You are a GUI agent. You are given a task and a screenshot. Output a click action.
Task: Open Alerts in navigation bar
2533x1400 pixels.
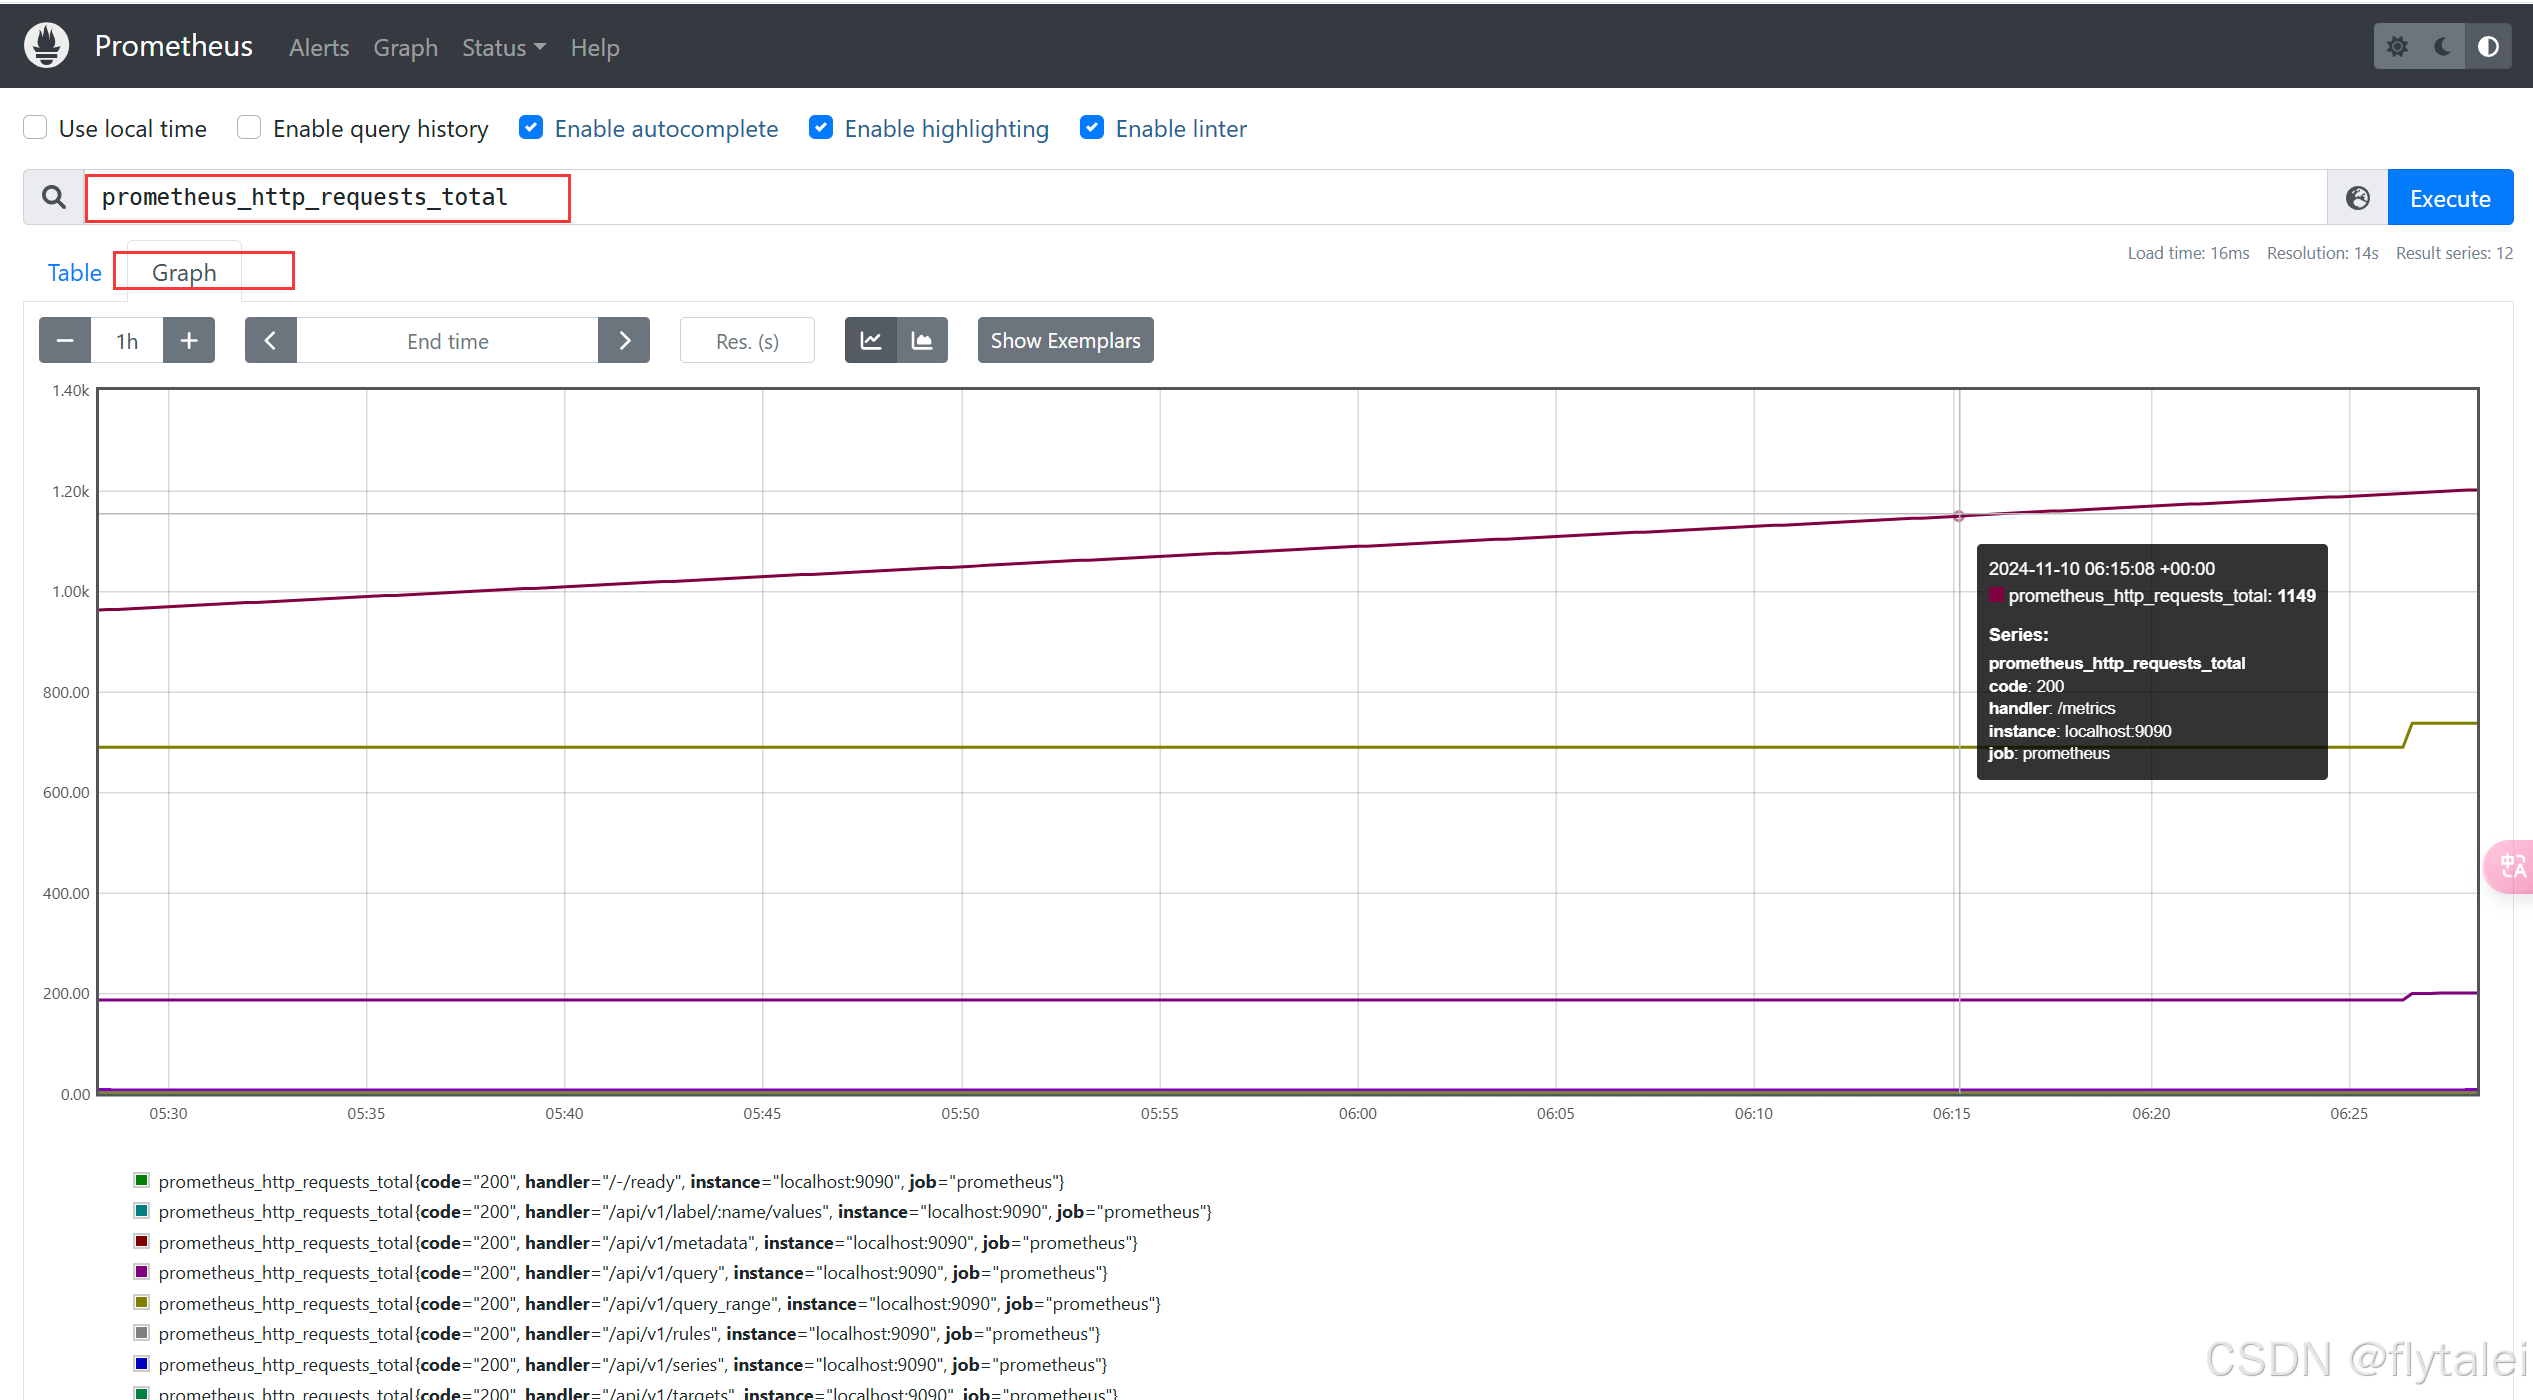319,48
